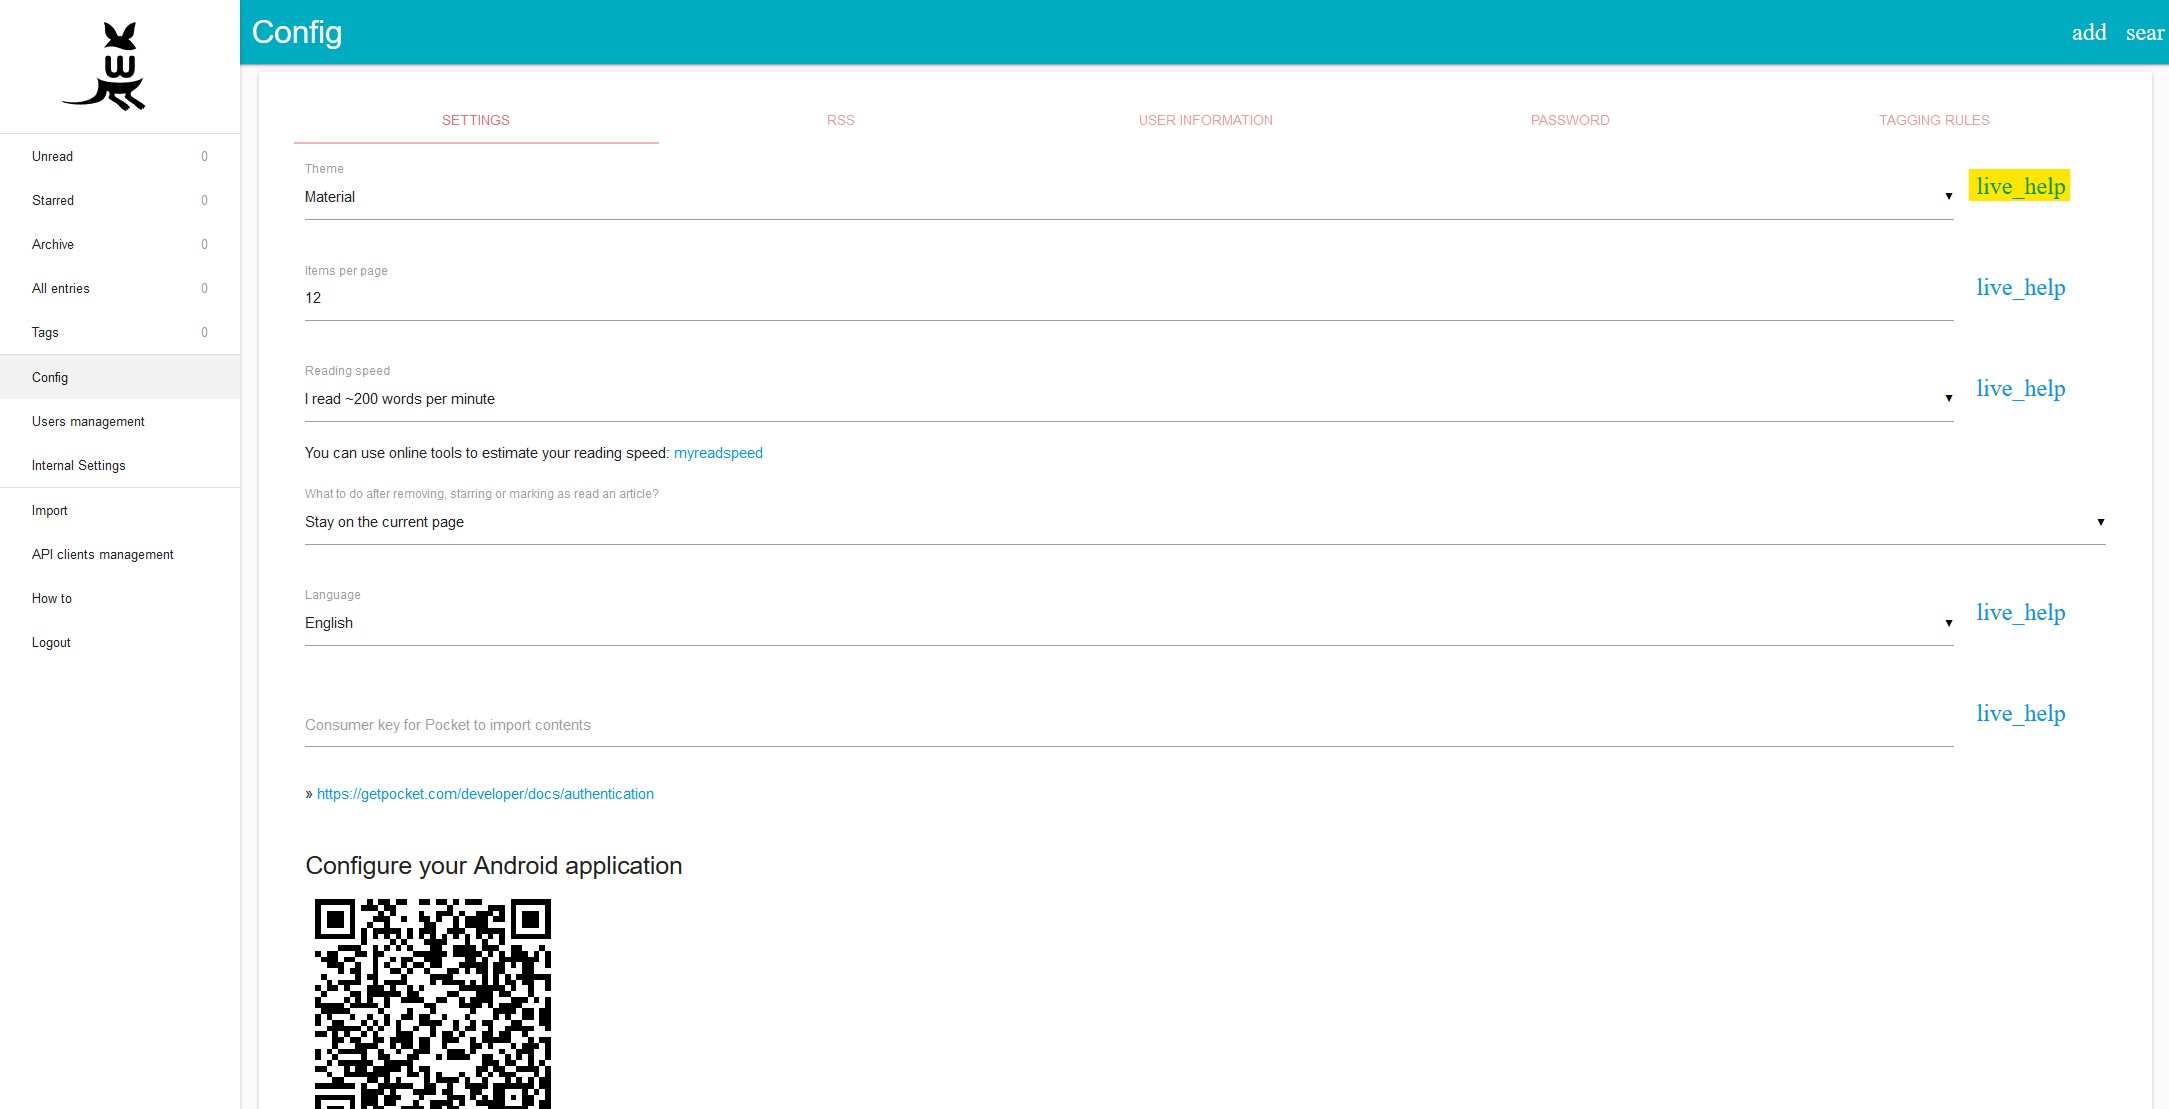Viewport: 2169px width, 1109px height.
Task: Switch to the RSS tab
Action: [840, 120]
